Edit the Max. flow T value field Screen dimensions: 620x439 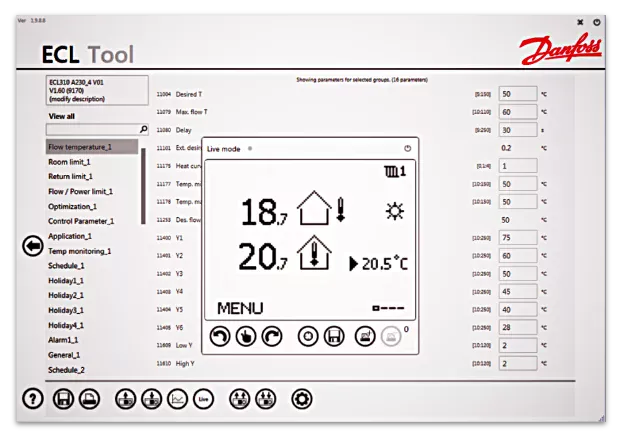pyautogui.click(x=518, y=112)
